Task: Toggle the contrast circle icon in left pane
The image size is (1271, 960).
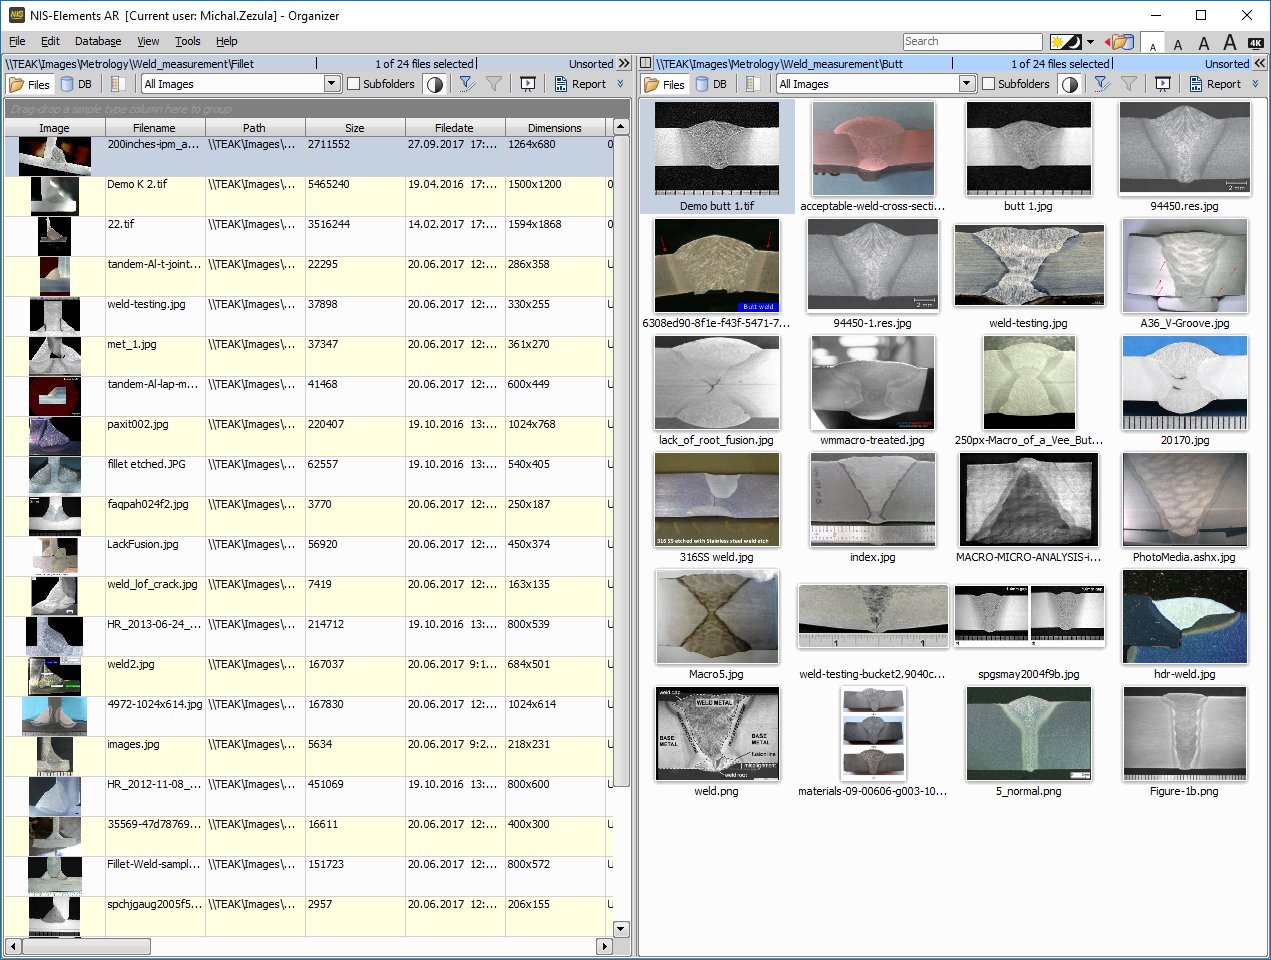Action: coord(435,84)
